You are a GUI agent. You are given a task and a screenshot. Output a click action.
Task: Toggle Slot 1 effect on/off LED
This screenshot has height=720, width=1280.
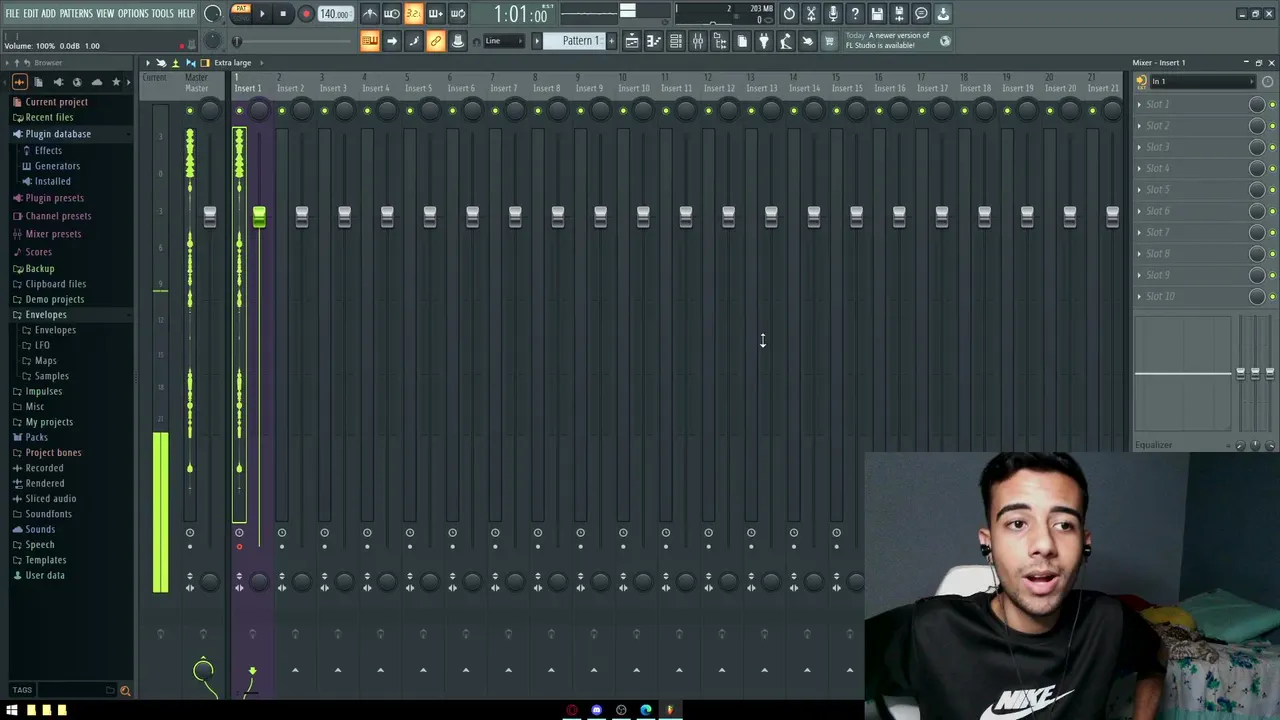coord(1272,105)
